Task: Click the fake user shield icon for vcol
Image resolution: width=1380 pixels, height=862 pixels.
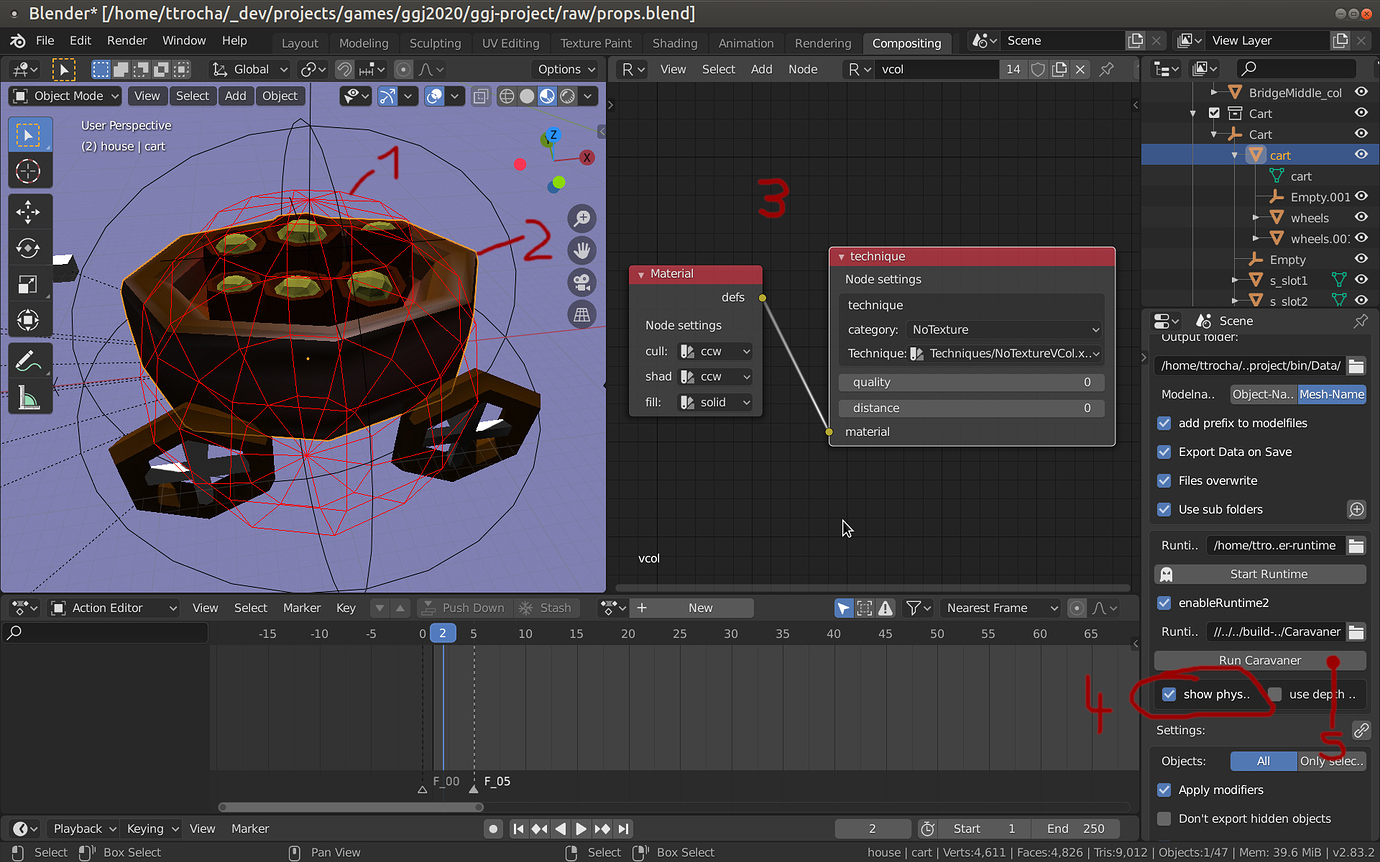Action: pyautogui.click(x=1039, y=69)
